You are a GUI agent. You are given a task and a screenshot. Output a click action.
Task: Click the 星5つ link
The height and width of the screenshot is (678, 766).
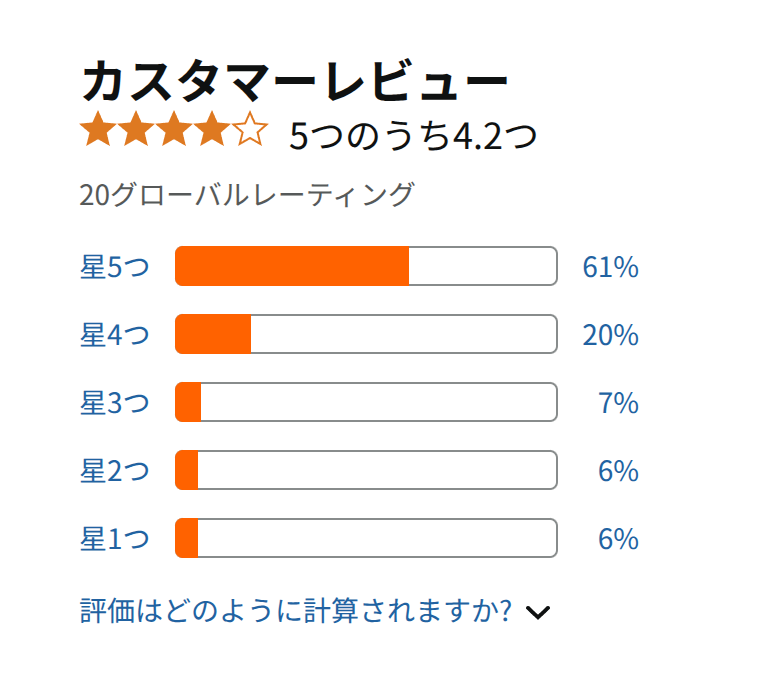pos(115,267)
